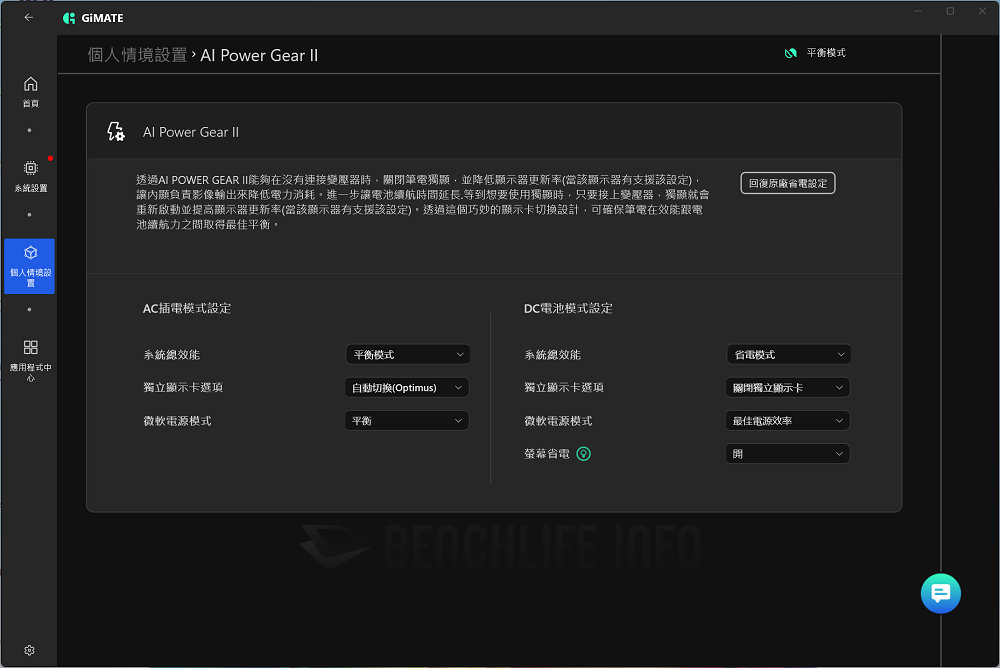
Task: Open the DC 系統總效能 省電模式 dropdown
Action: coord(788,354)
